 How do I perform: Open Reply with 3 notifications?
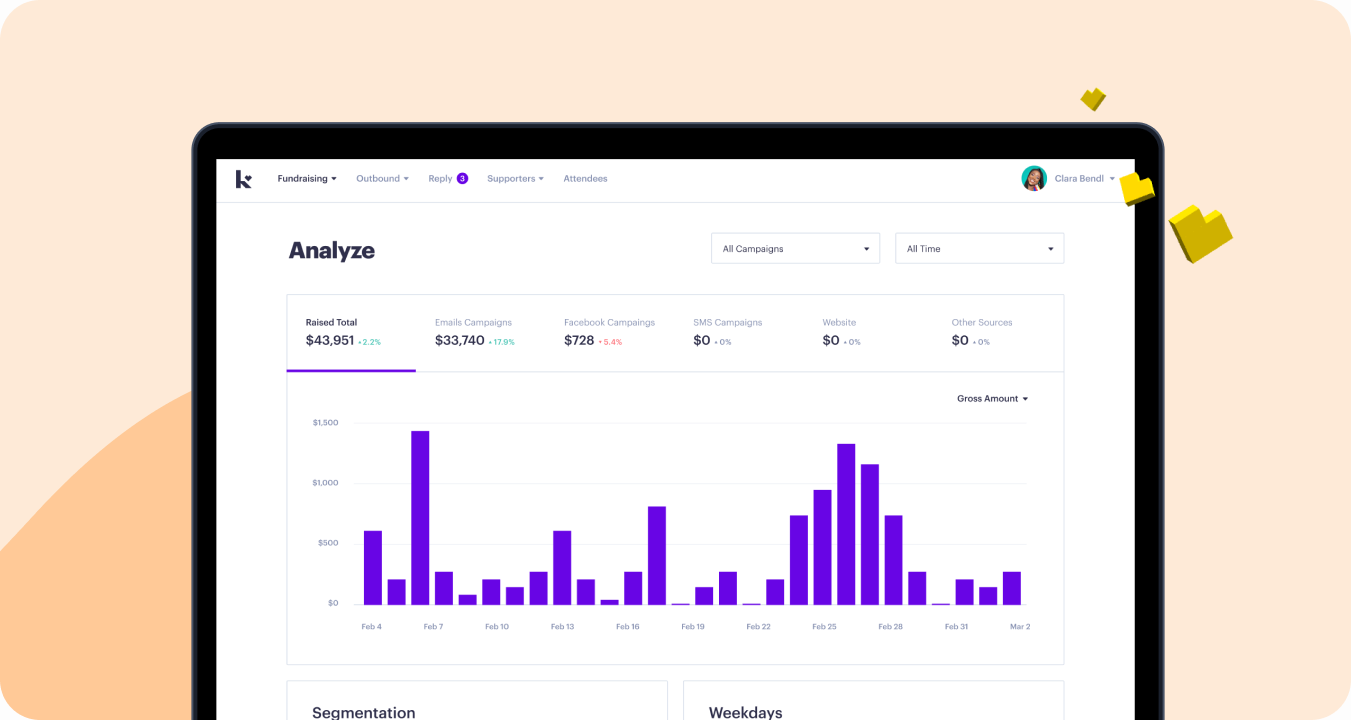448,179
